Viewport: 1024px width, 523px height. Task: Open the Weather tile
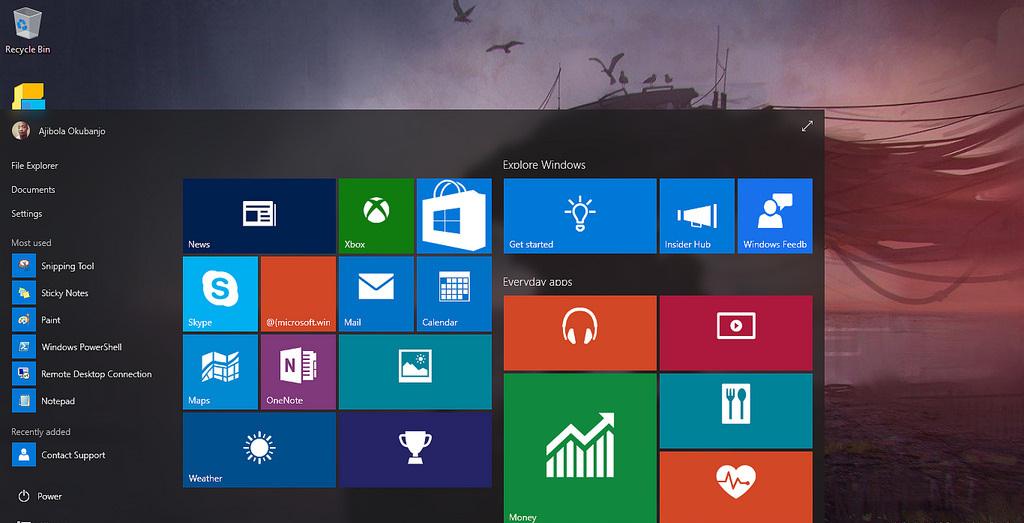click(259, 449)
